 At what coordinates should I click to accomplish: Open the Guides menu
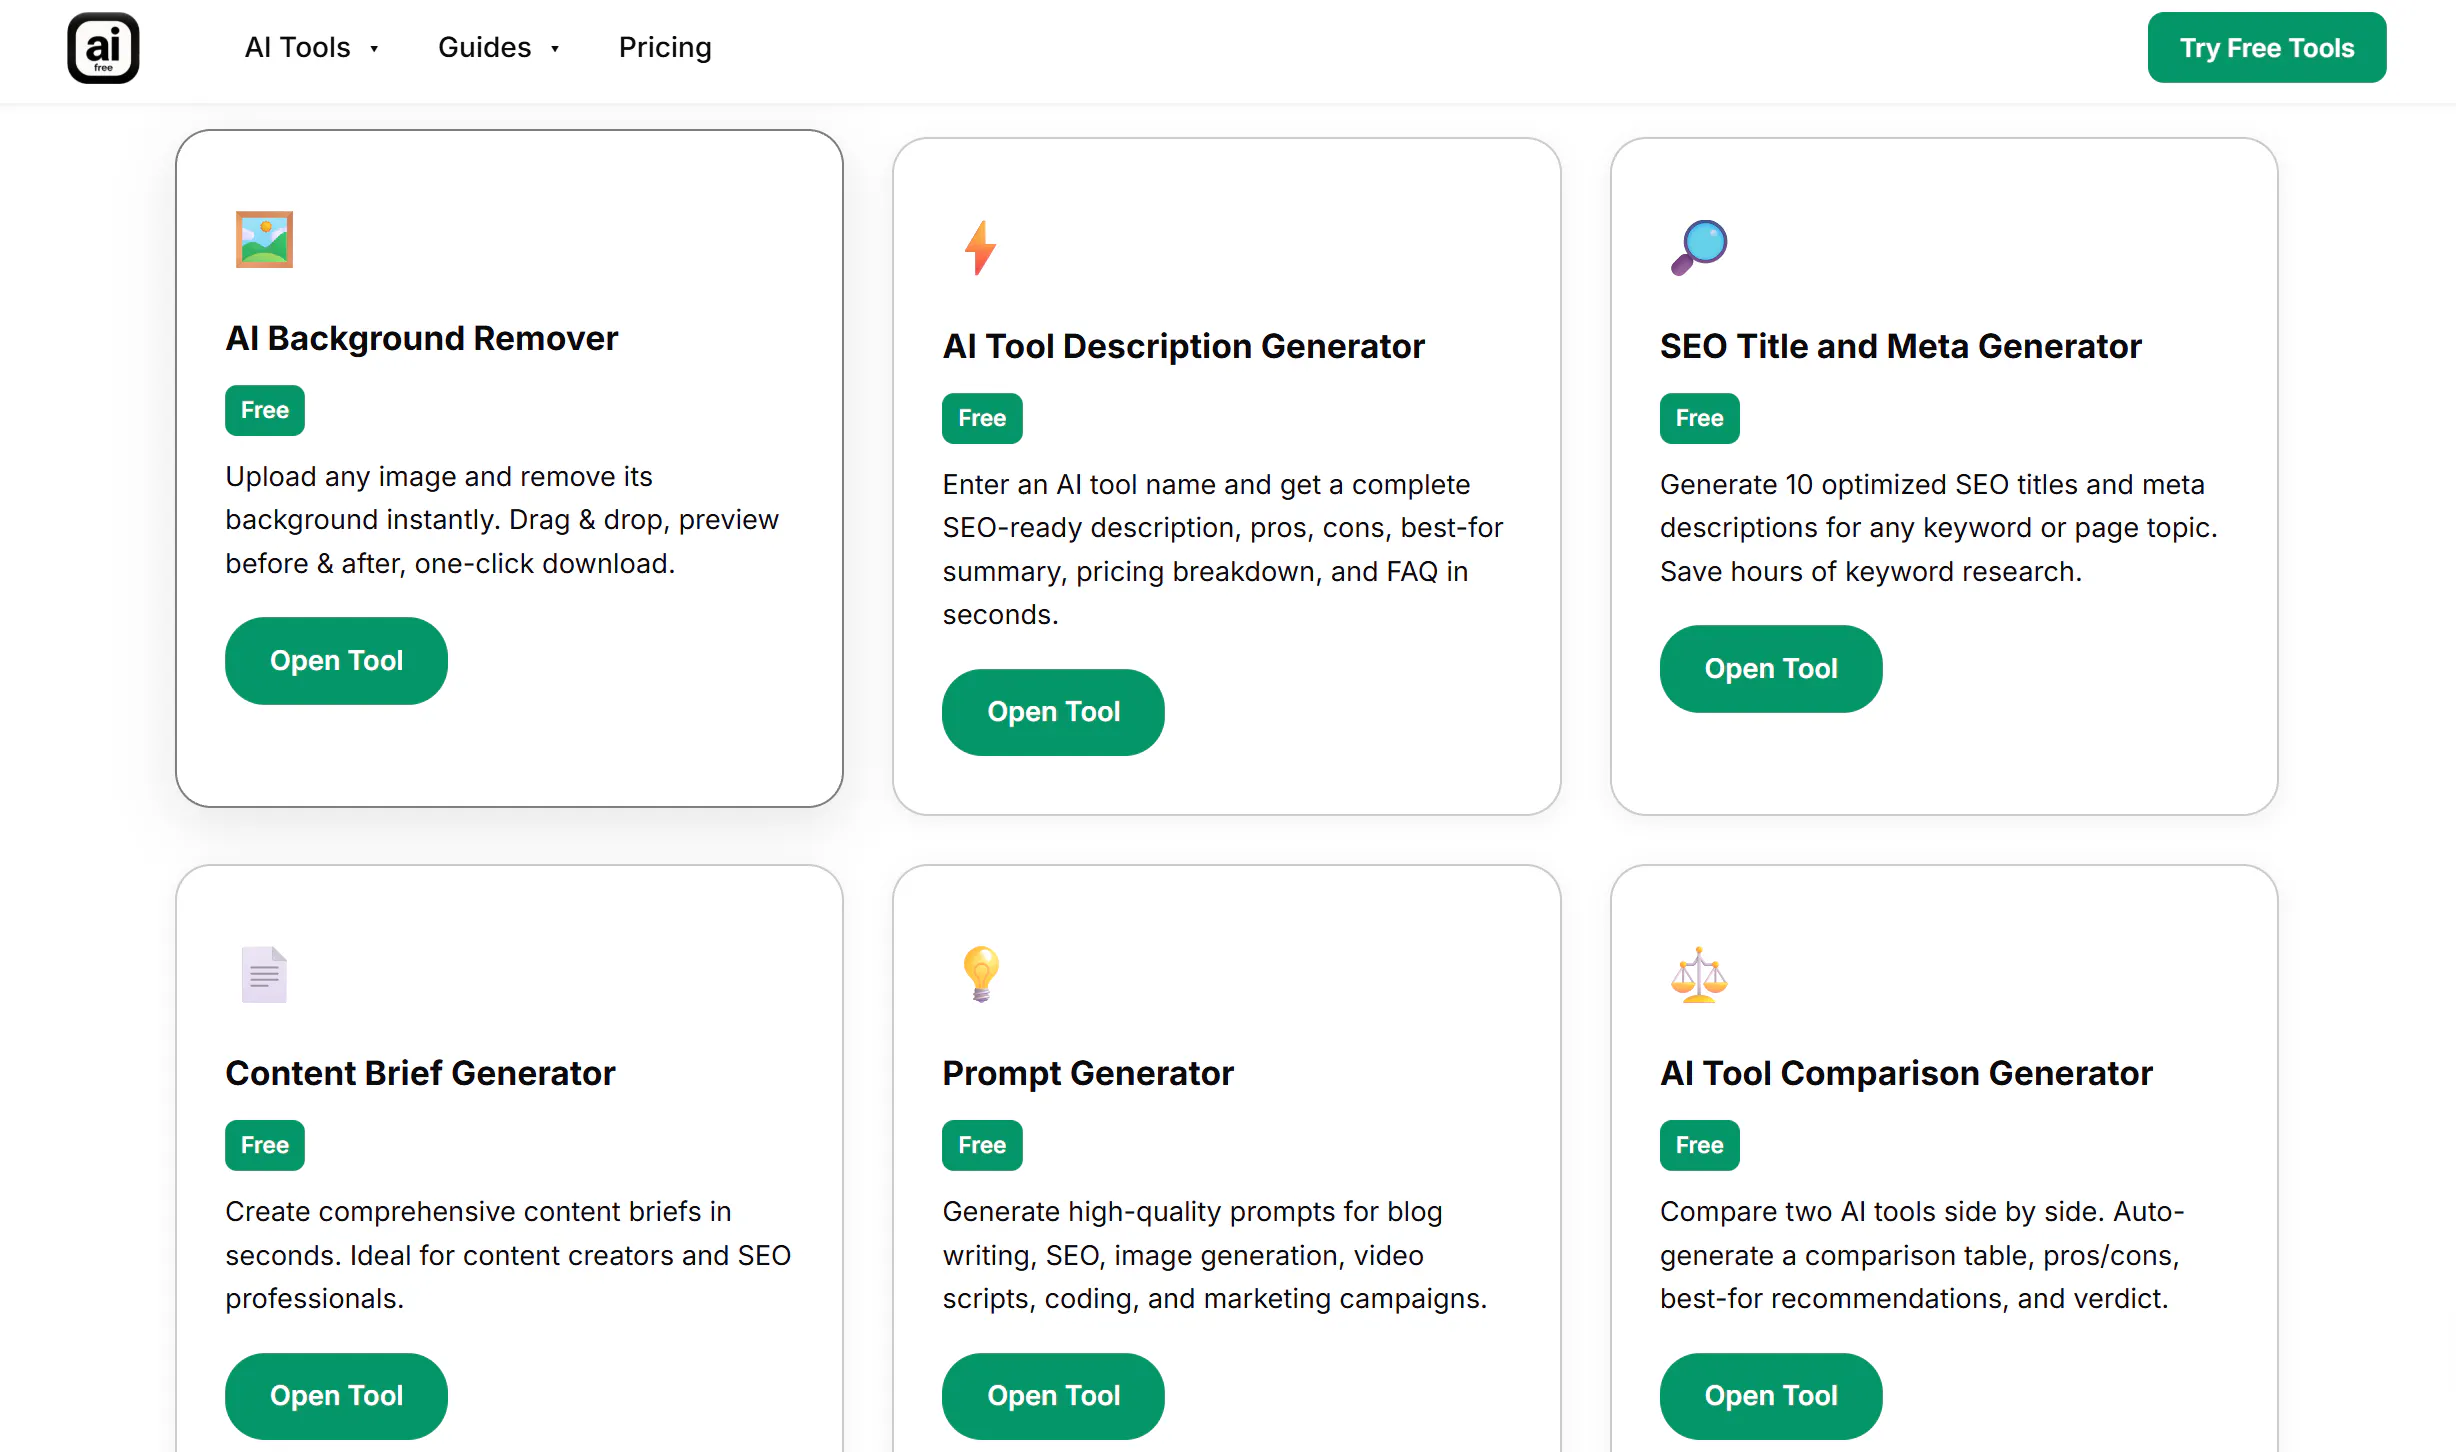485,48
